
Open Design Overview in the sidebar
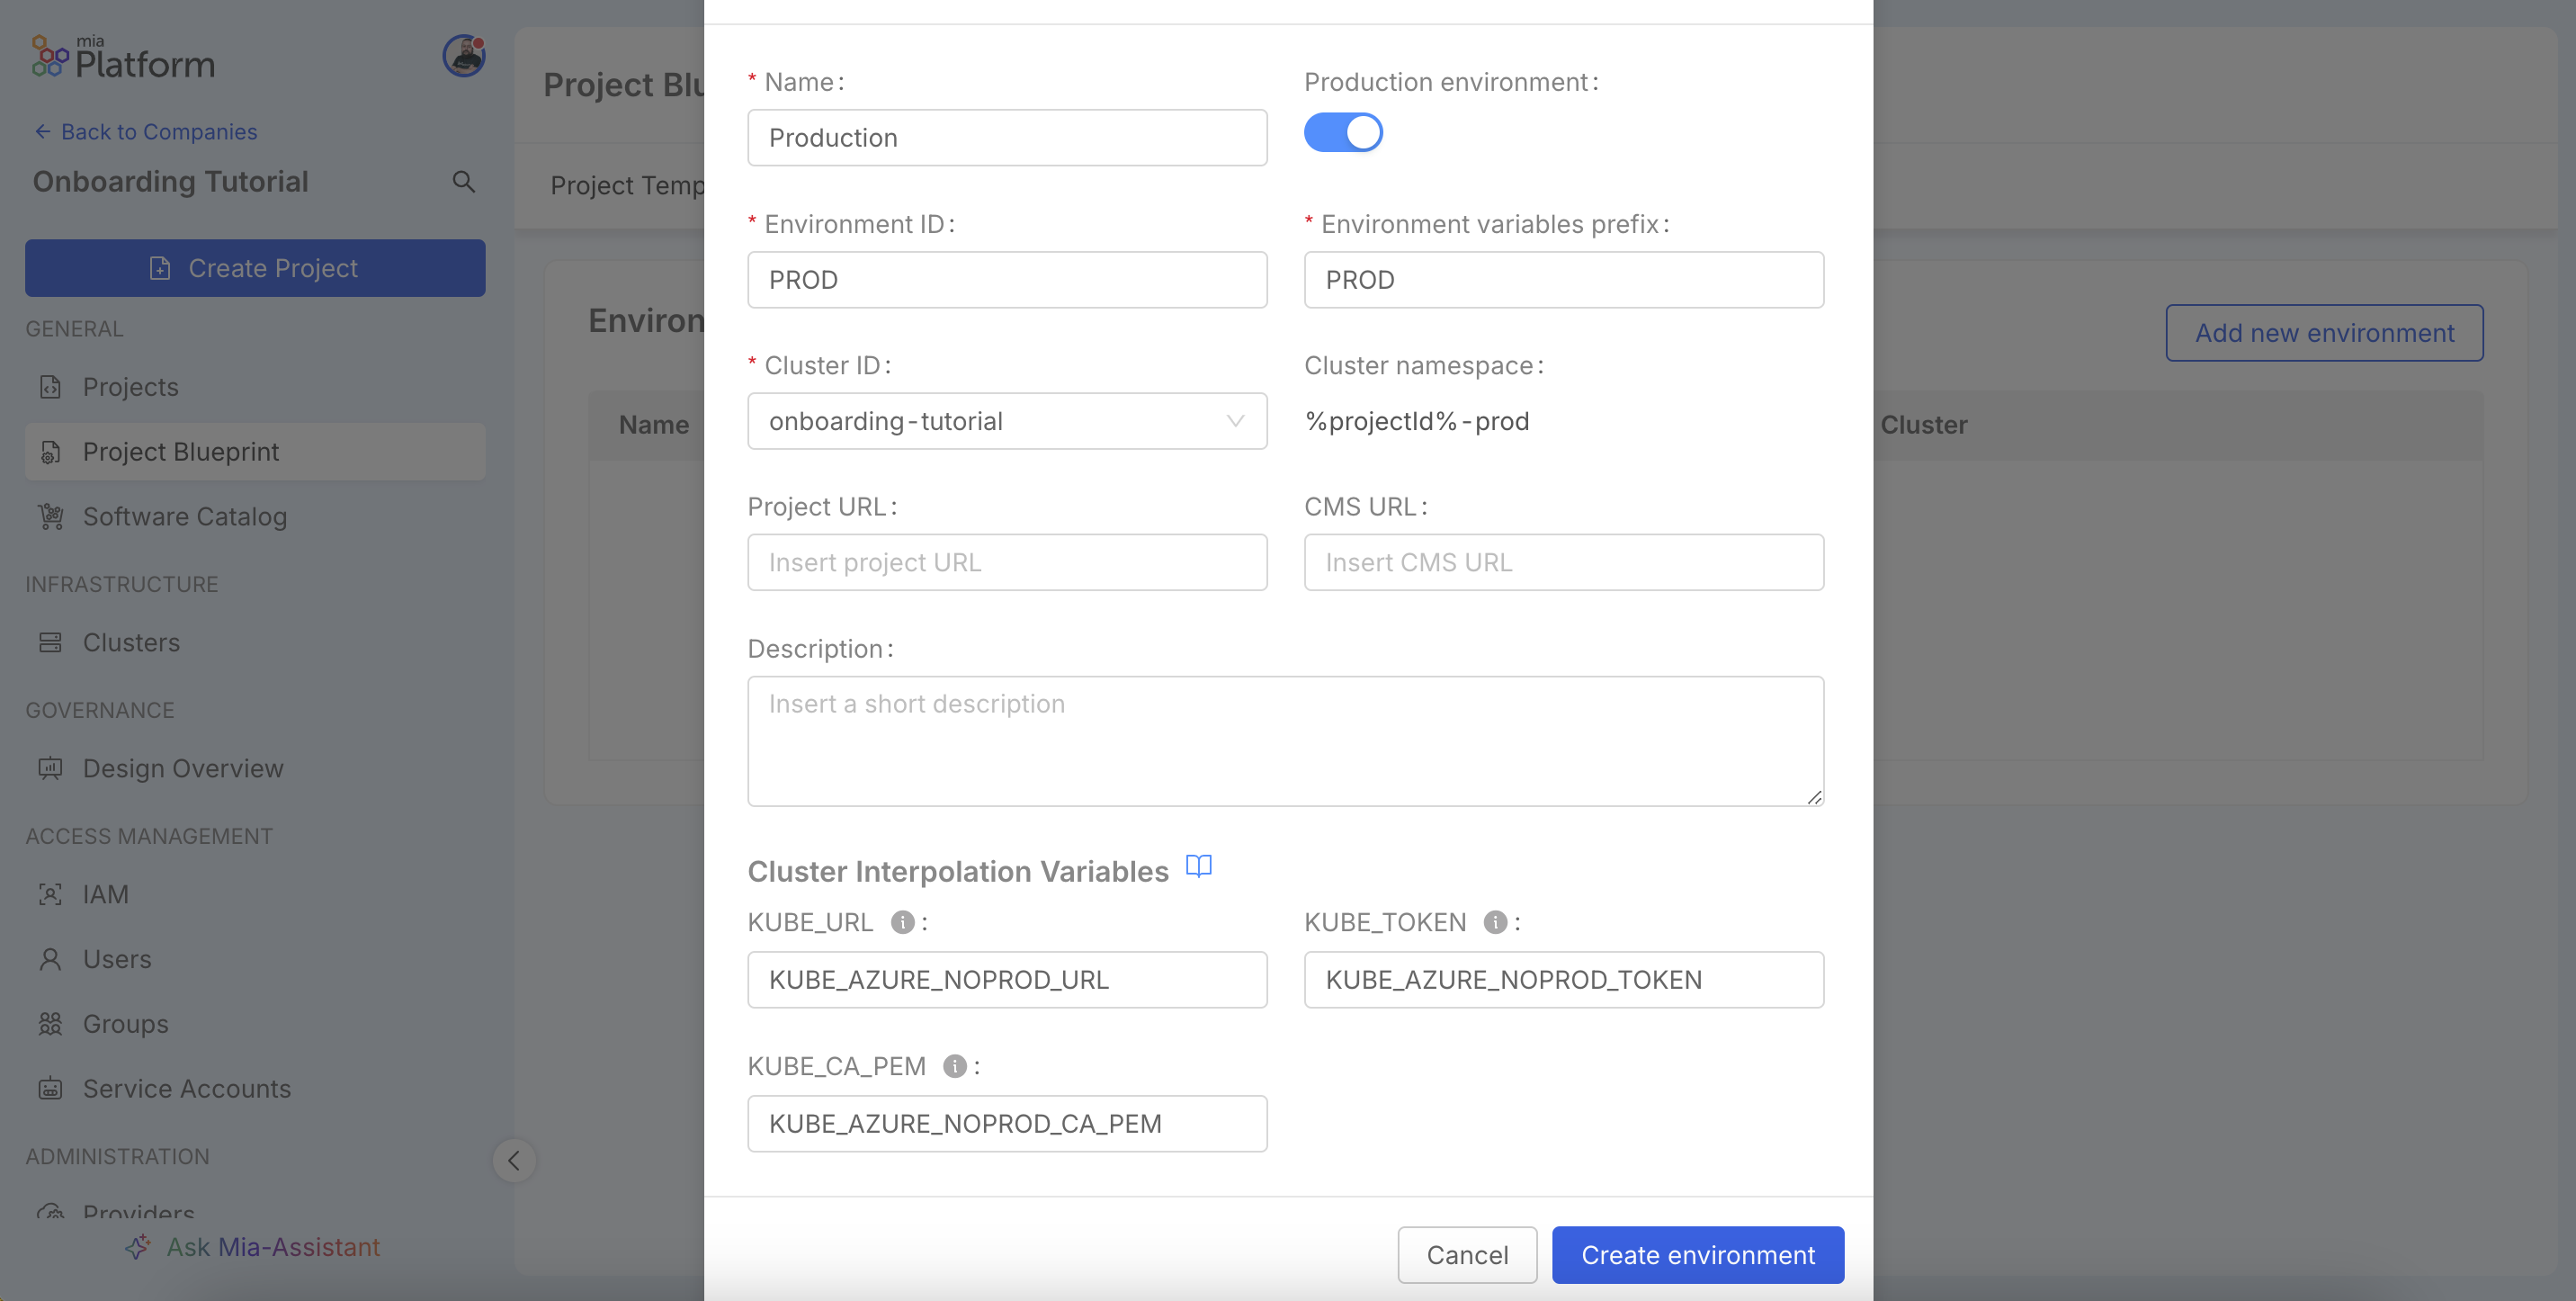tap(255, 769)
